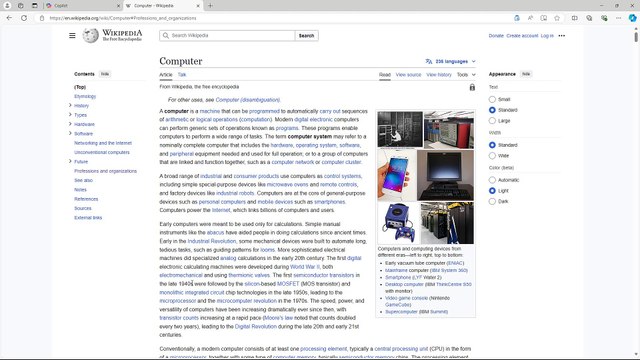The width and height of the screenshot is (640, 360).
Task: Open the workspaces icon in the title bar
Action: [x=21, y=6]
